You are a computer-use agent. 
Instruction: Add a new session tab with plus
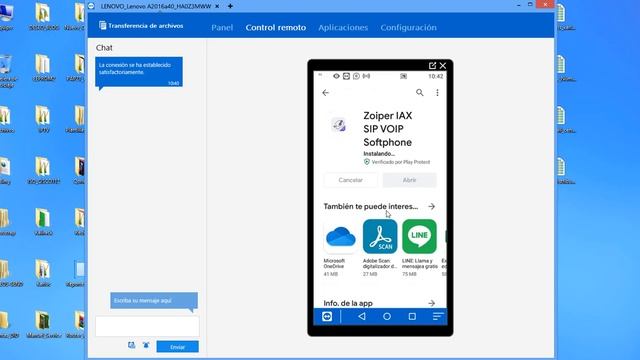pyautogui.click(x=230, y=6)
